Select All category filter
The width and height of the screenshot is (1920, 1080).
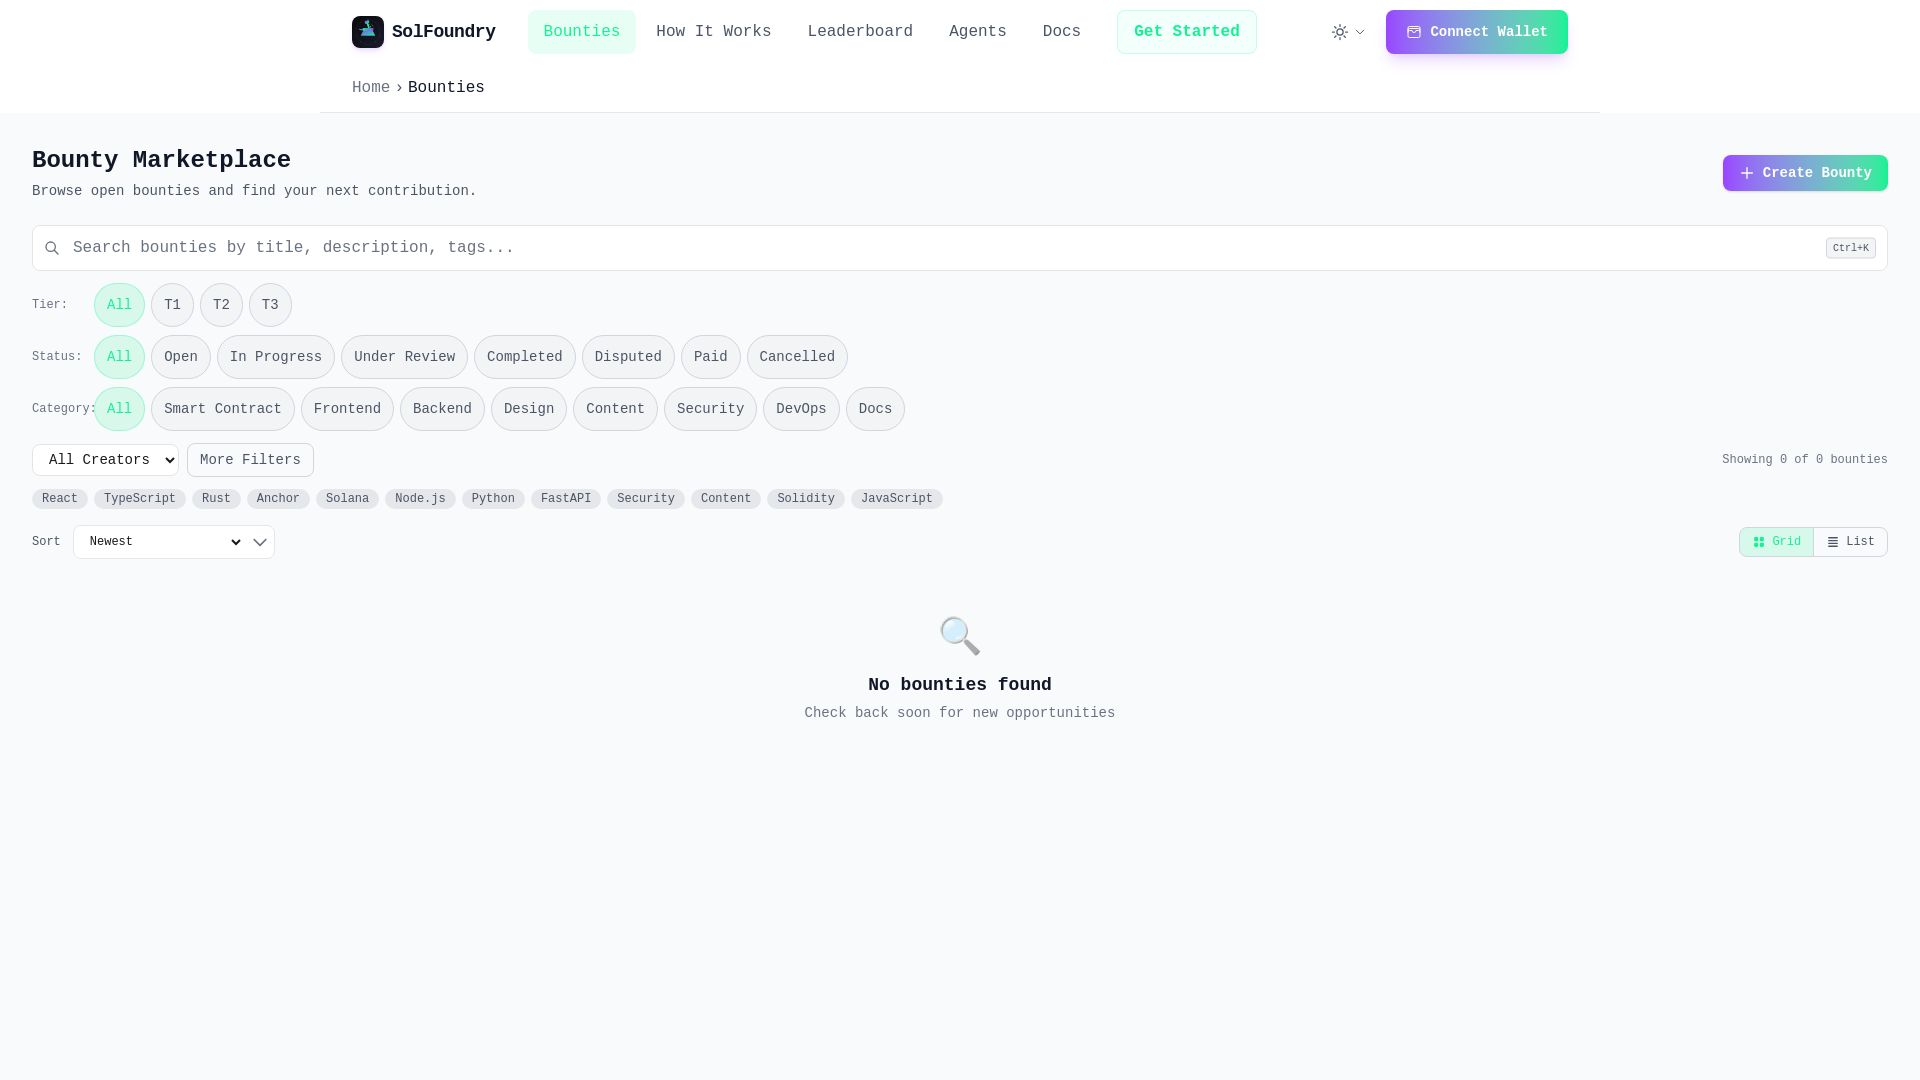(x=119, y=409)
